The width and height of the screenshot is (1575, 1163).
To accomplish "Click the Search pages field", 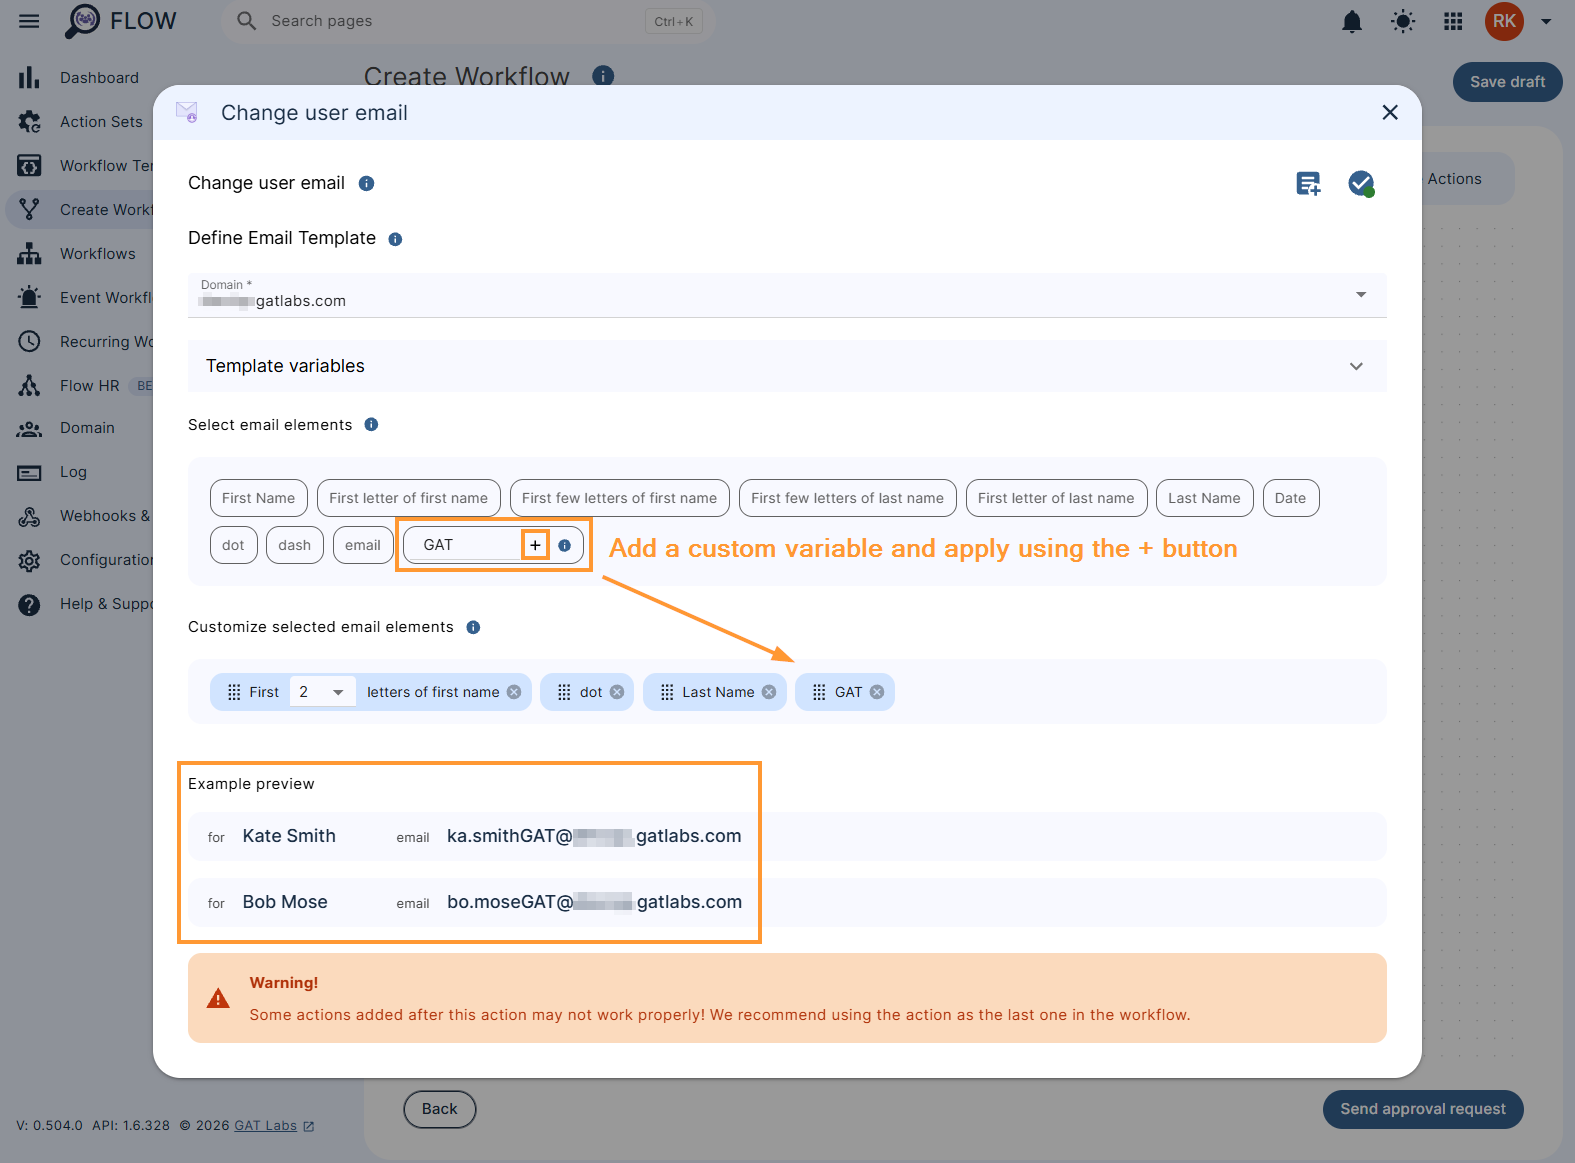I will [x=468, y=21].
